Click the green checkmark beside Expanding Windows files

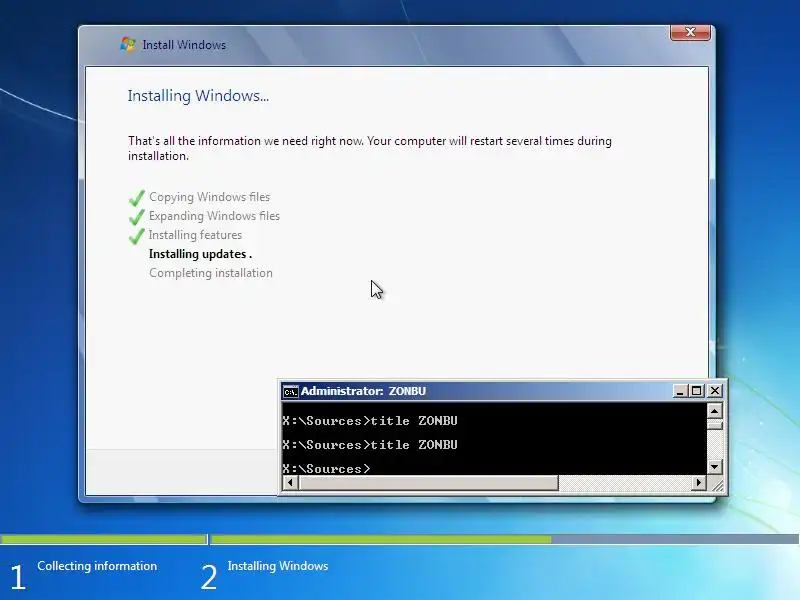137,217
